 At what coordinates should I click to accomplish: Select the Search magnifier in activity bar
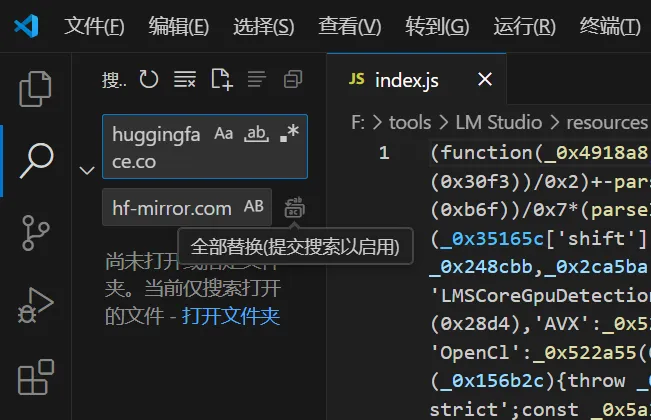click(36, 161)
